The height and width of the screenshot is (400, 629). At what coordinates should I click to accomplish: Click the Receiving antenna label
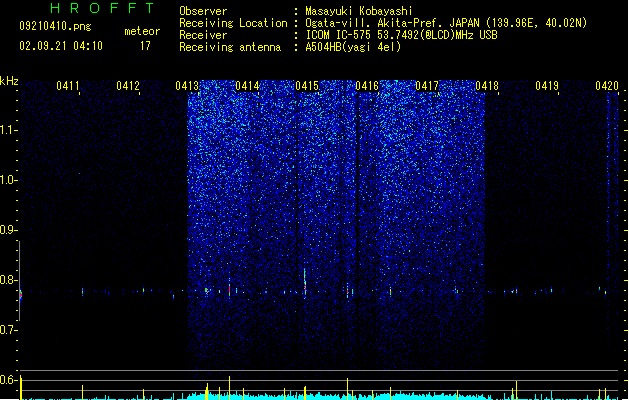click(x=230, y=47)
